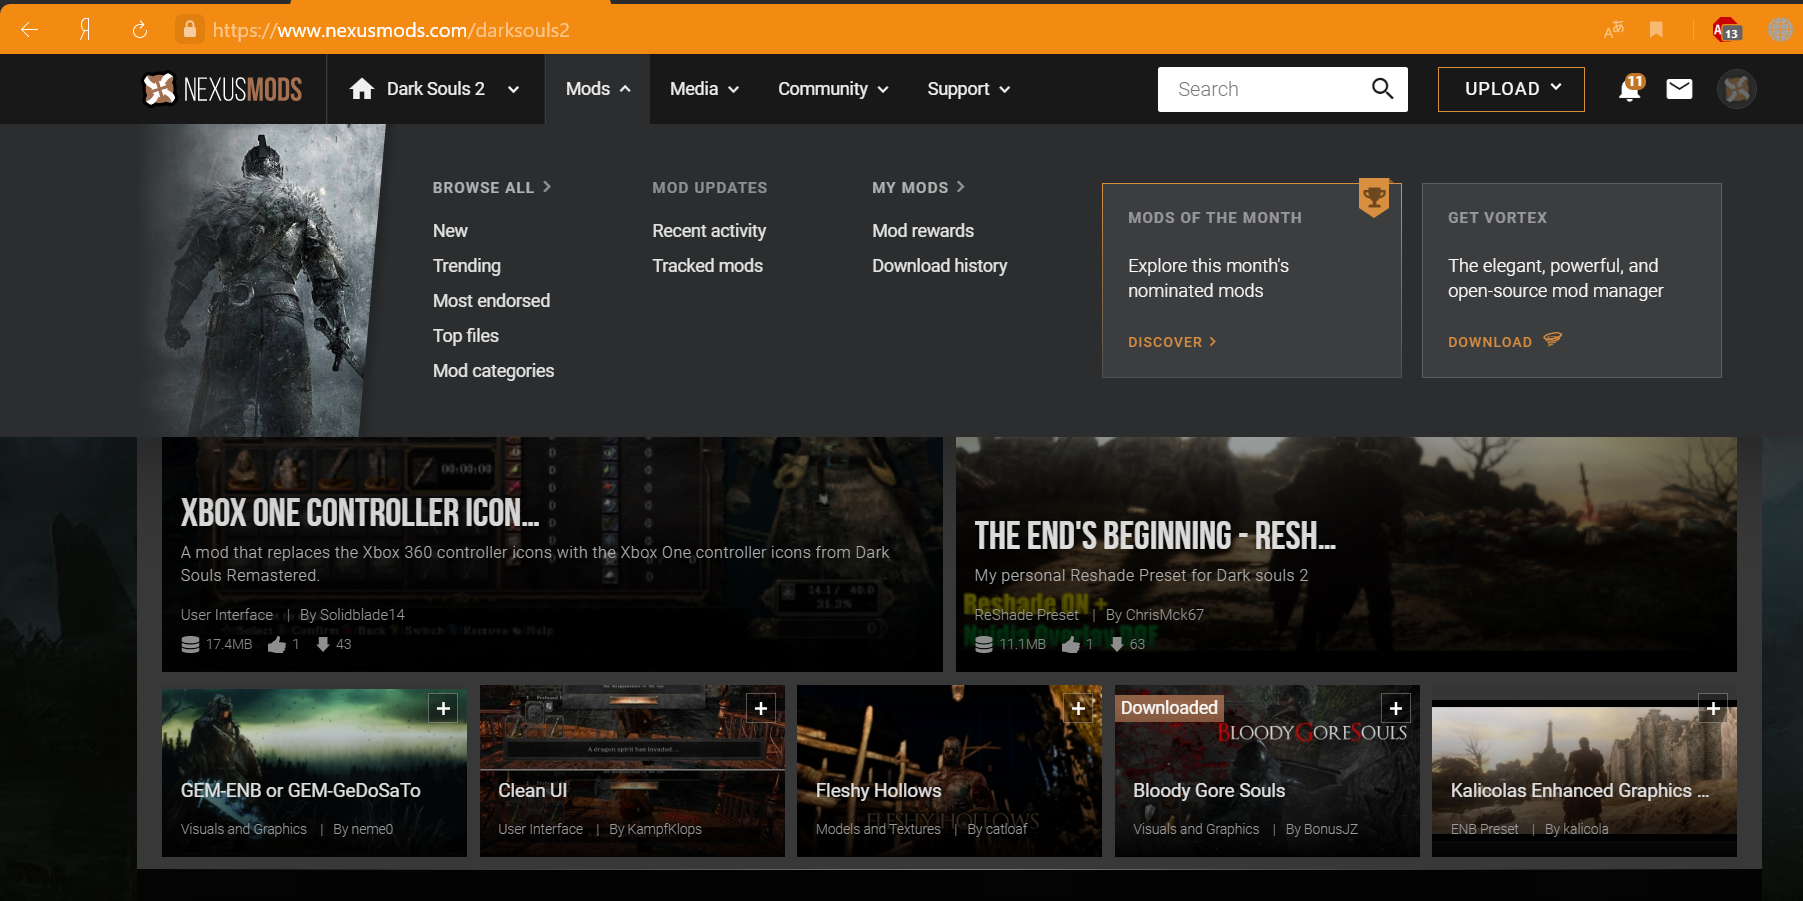Bookmark this page with bookmark icon
The width and height of the screenshot is (1803, 901).
pyautogui.click(x=1656, y=30)
